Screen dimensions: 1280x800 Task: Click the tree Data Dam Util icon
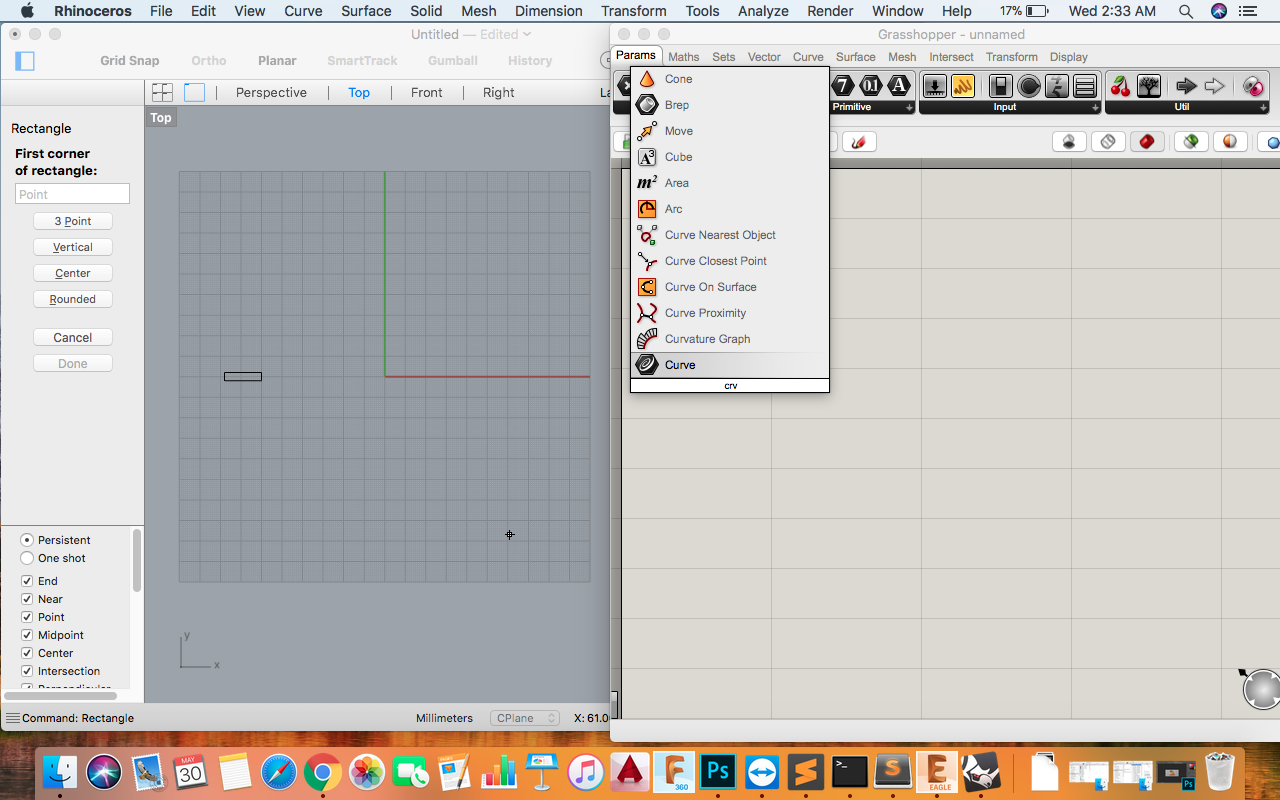coord(1149,86)
